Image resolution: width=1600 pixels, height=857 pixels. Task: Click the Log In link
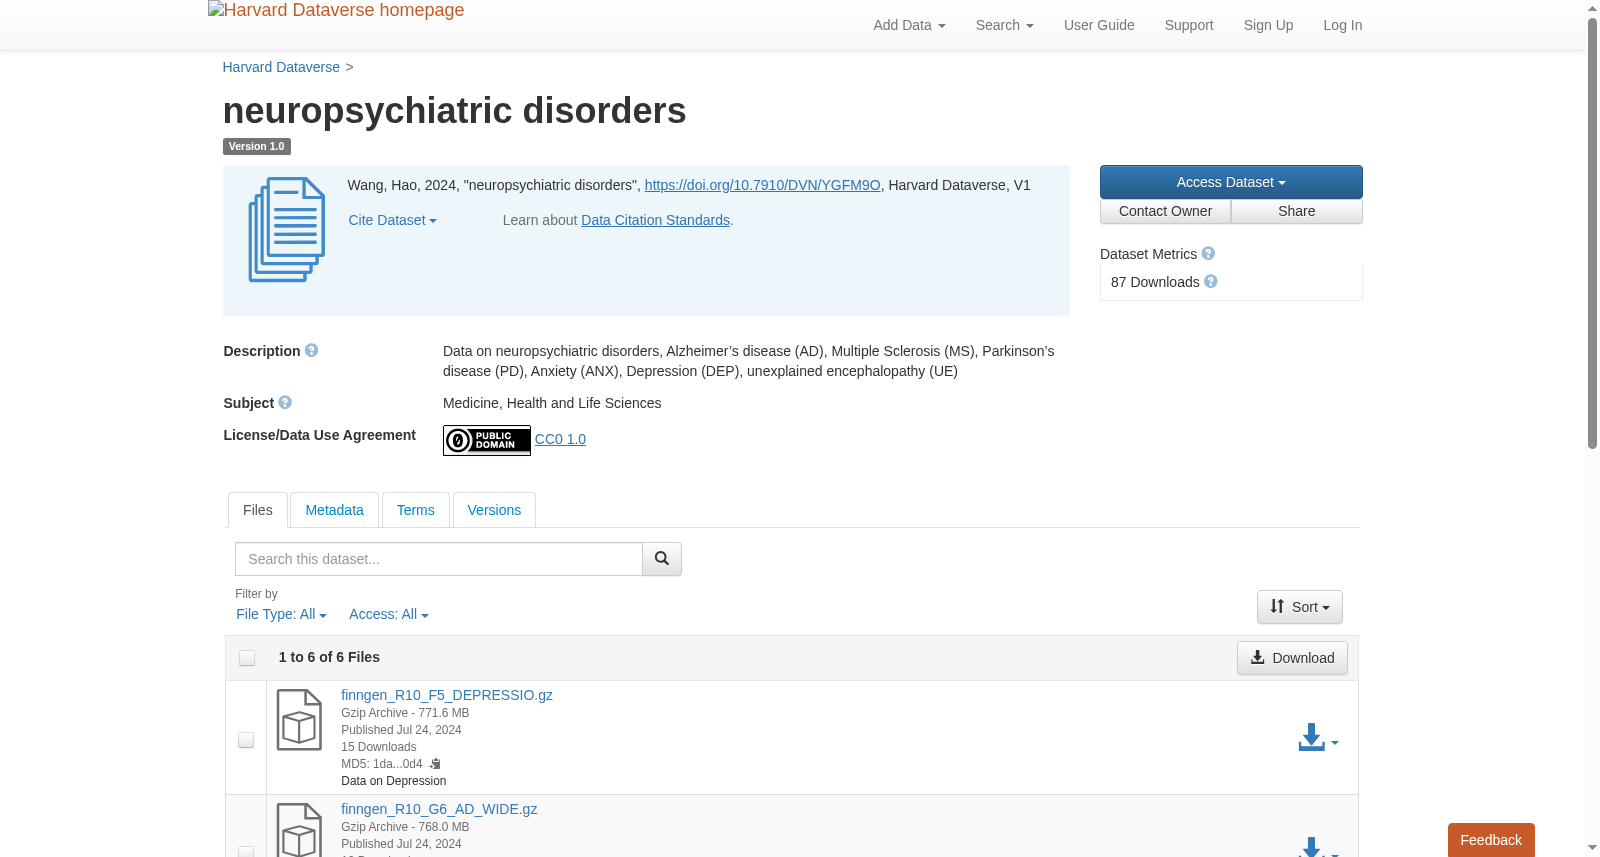[x=1342, y=25]
